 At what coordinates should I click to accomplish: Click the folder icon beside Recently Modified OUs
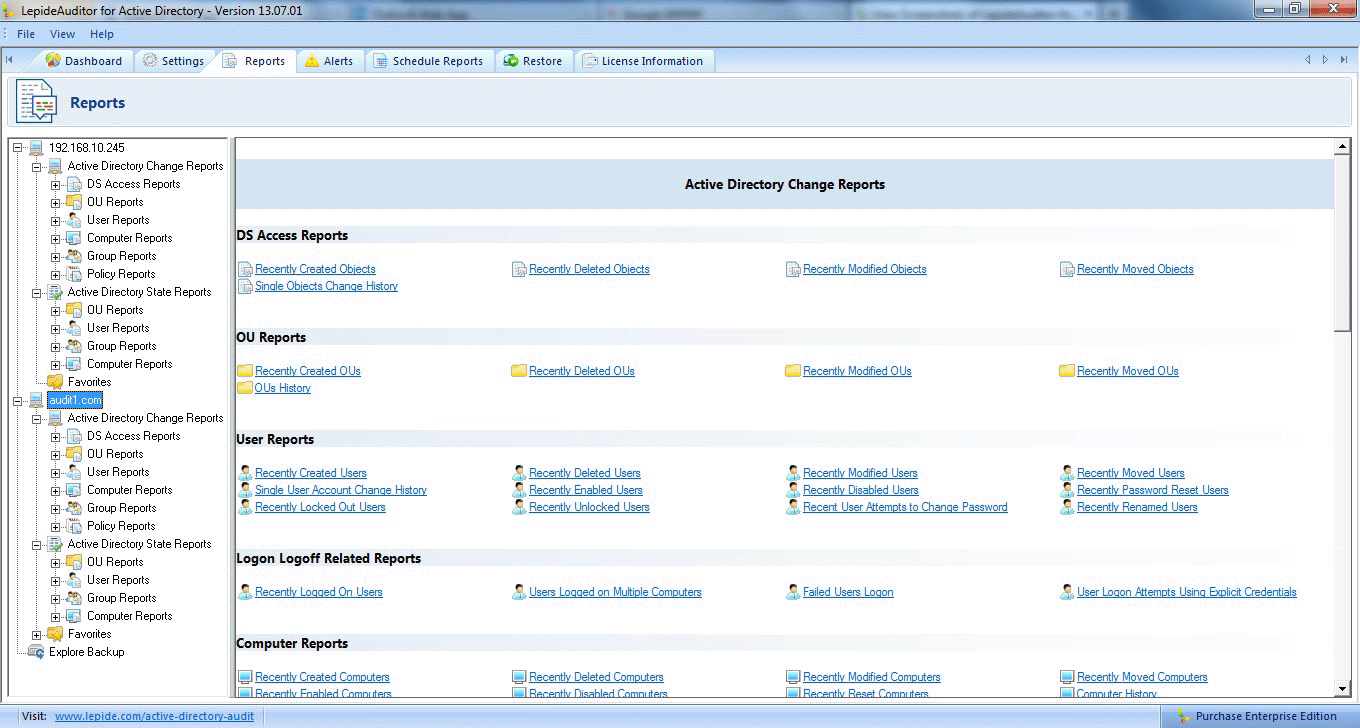793,371
